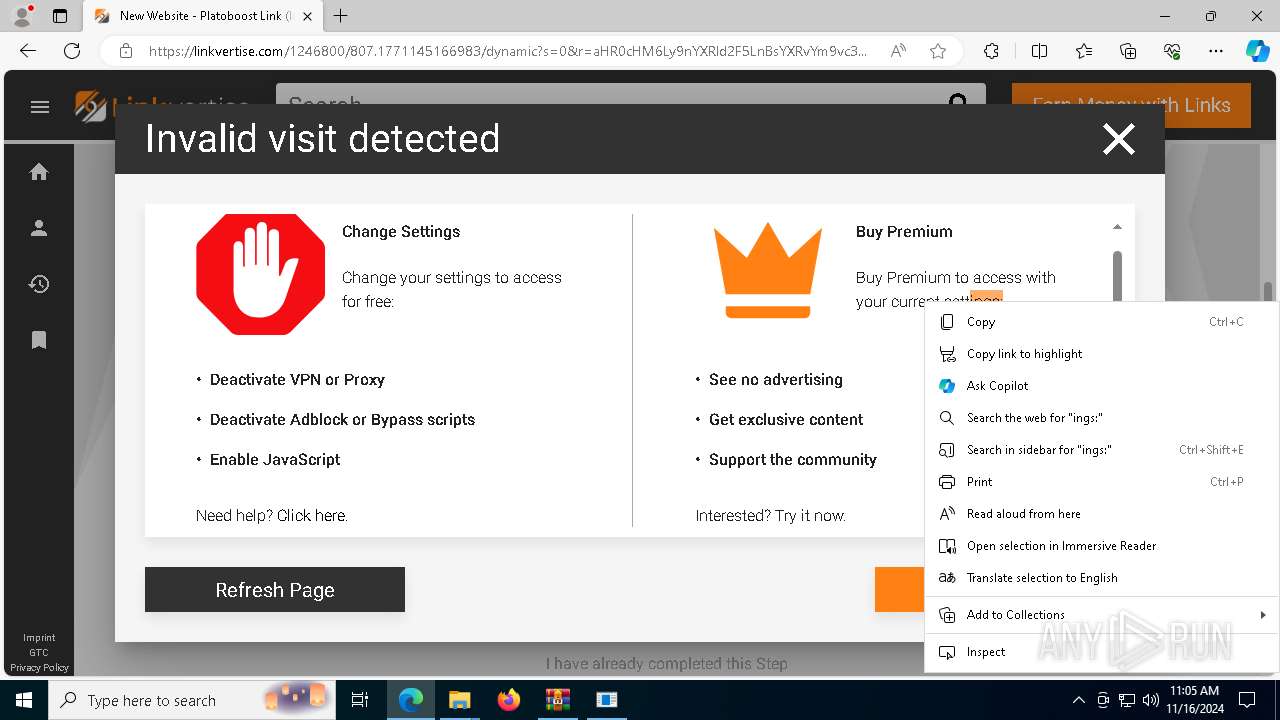Open Collections toolbar icon
Image resolution: width=1280 pixels, height=720 pixels.
point(1128,51)
